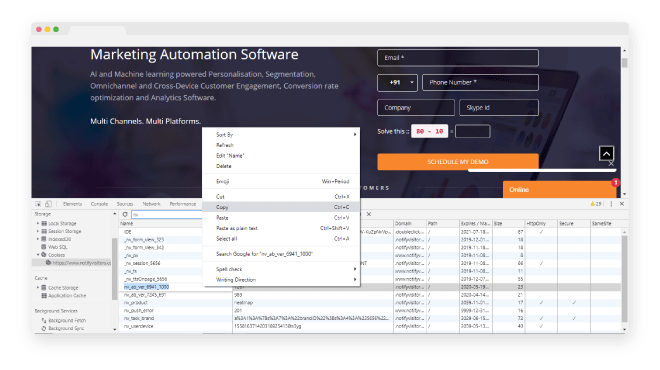This screenshot has height=370, width=660.
Task: Click the Application Cache grid icon
Action: [x=44, y=295]
